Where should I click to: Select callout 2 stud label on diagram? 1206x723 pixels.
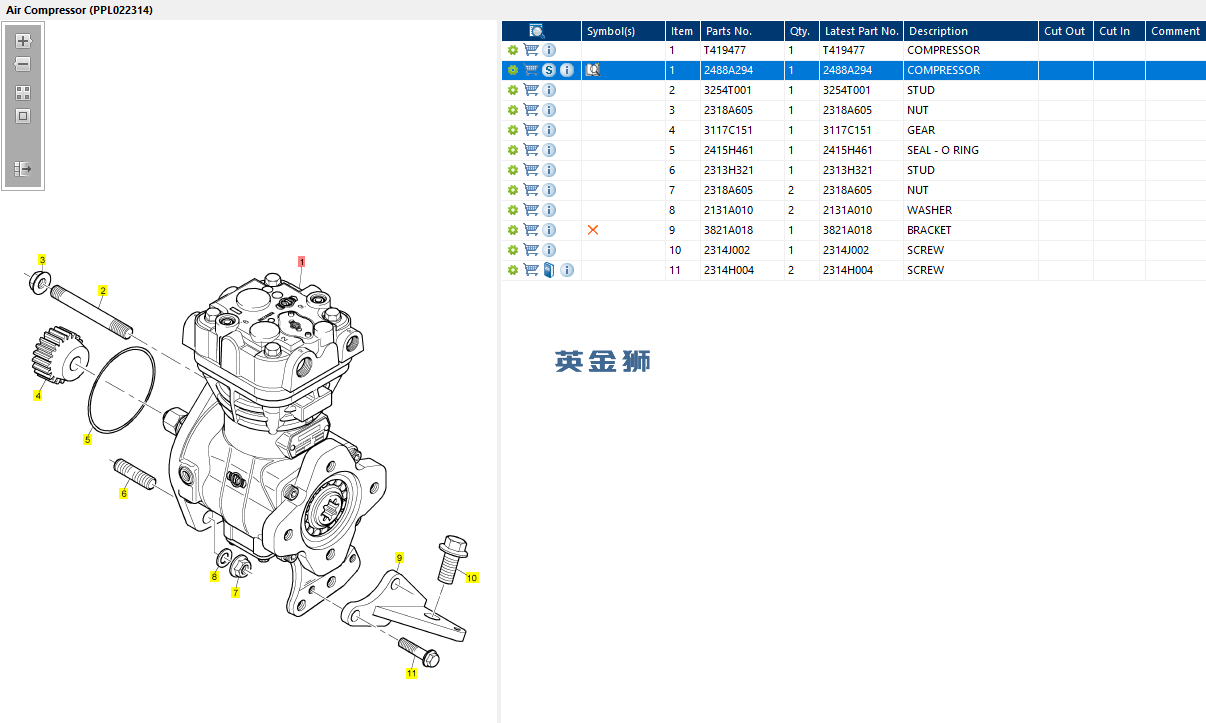[x=102, y=291]
